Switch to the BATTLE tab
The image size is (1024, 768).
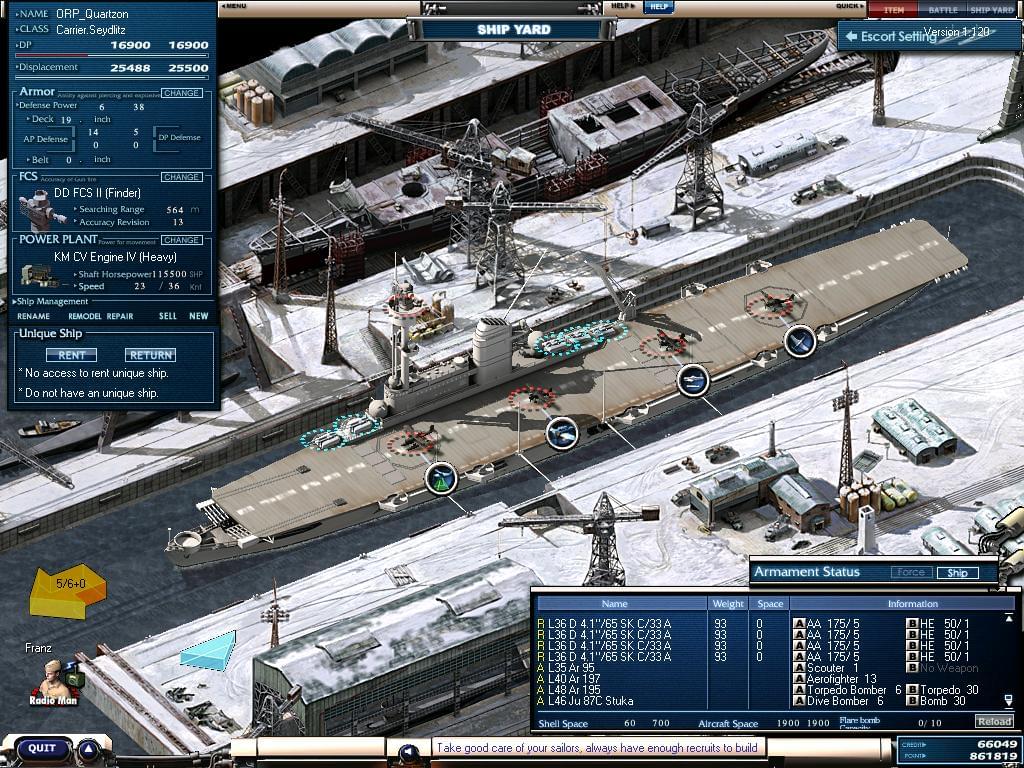tap(942, 9)
